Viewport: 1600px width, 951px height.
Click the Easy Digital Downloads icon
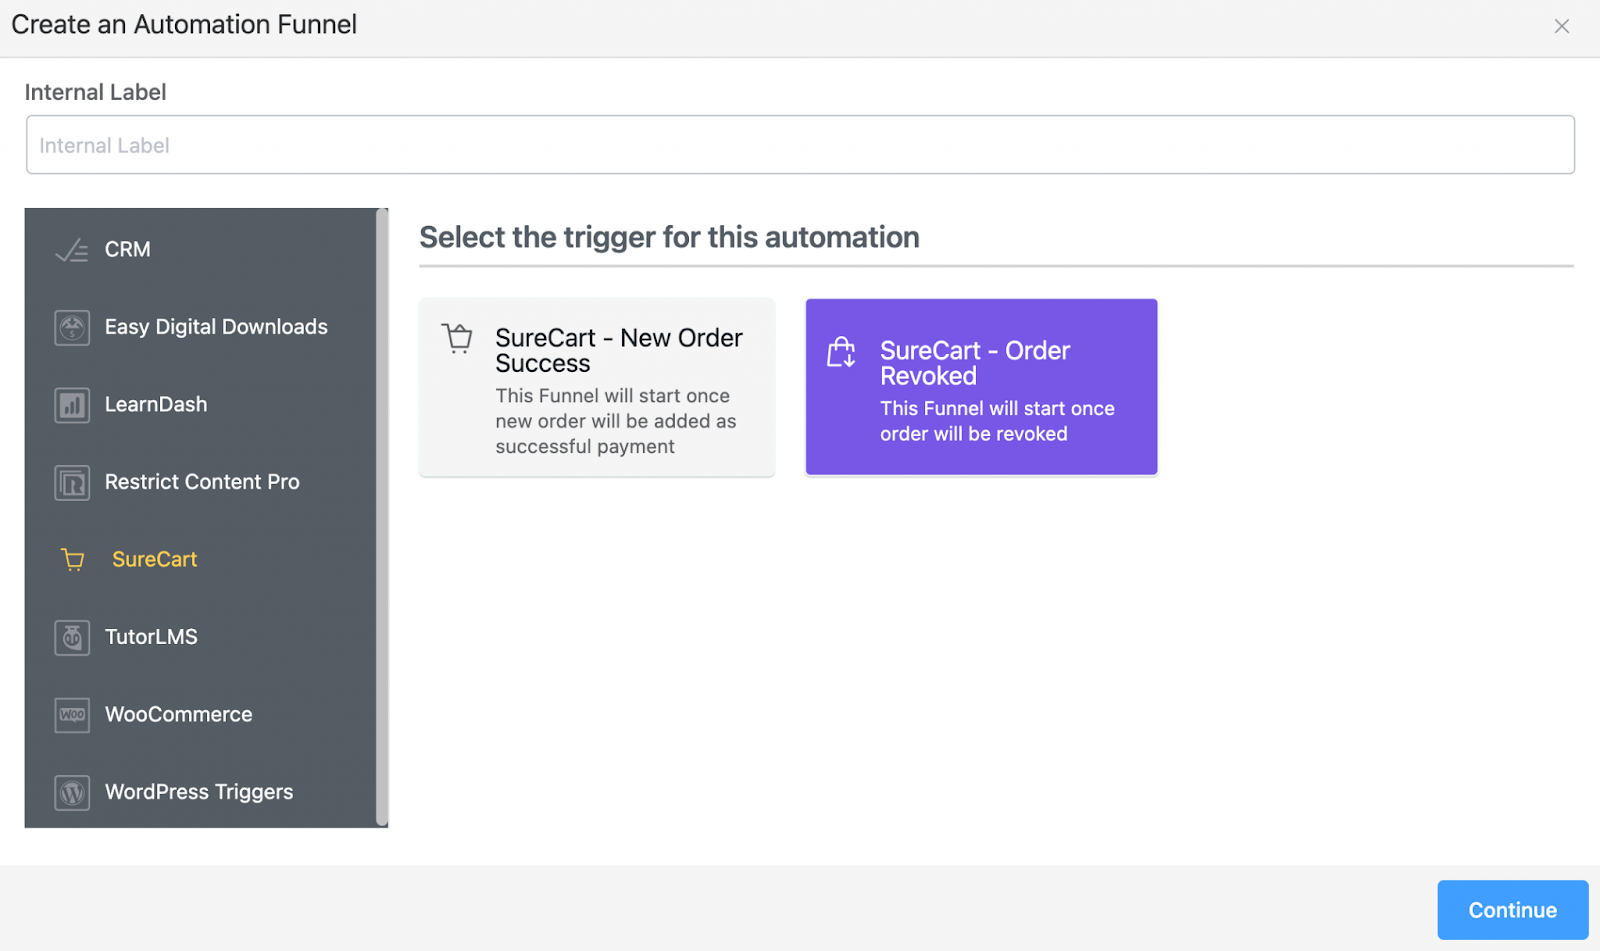[72, 327]
